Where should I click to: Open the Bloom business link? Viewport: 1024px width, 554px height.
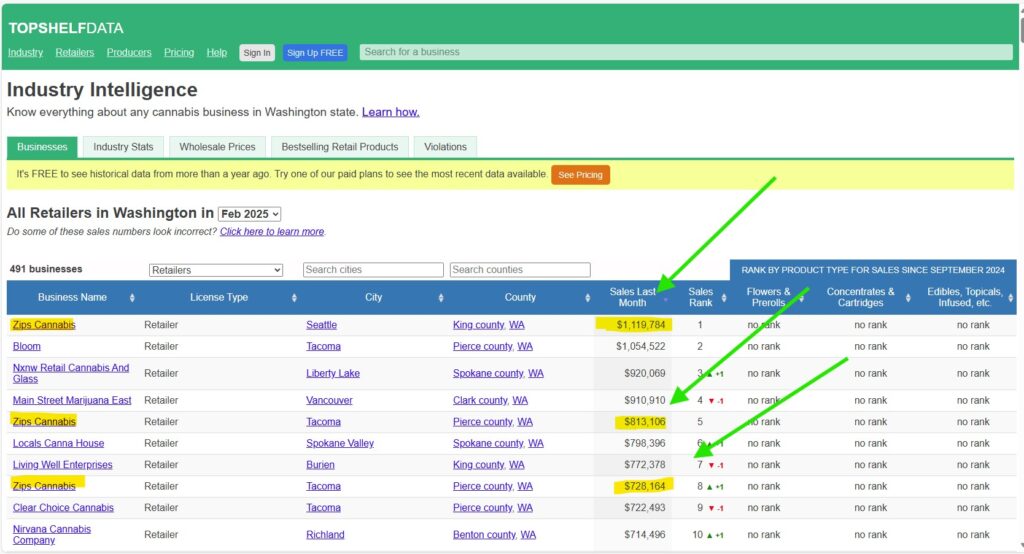27,346
